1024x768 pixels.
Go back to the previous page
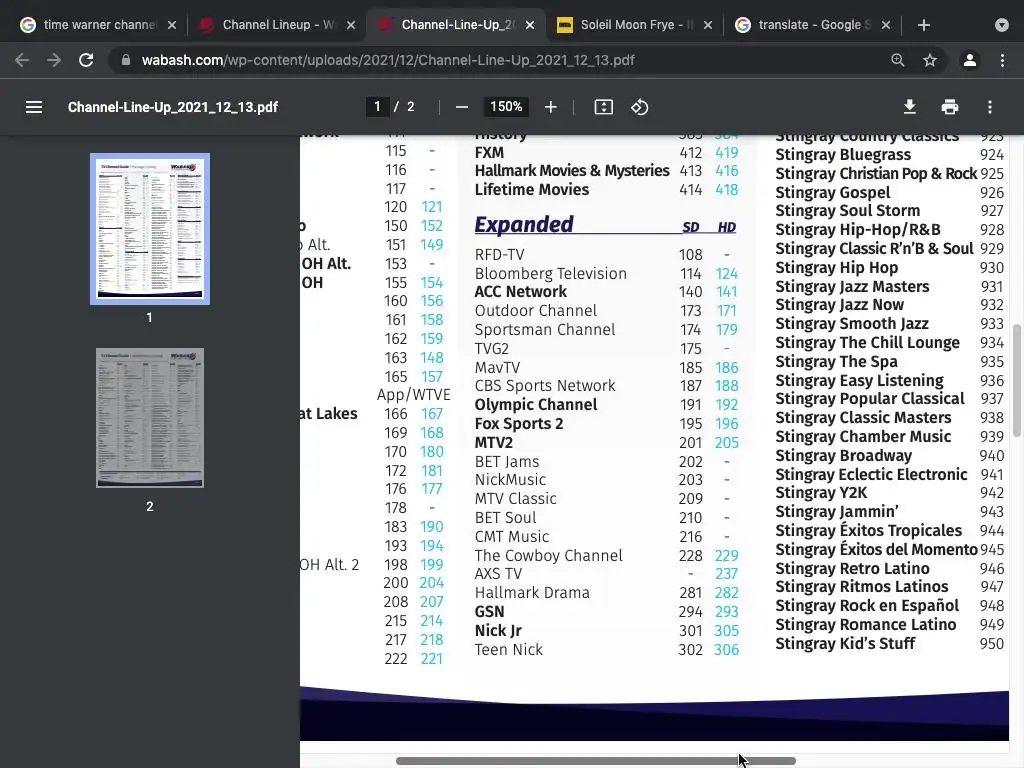pos(22,60)
